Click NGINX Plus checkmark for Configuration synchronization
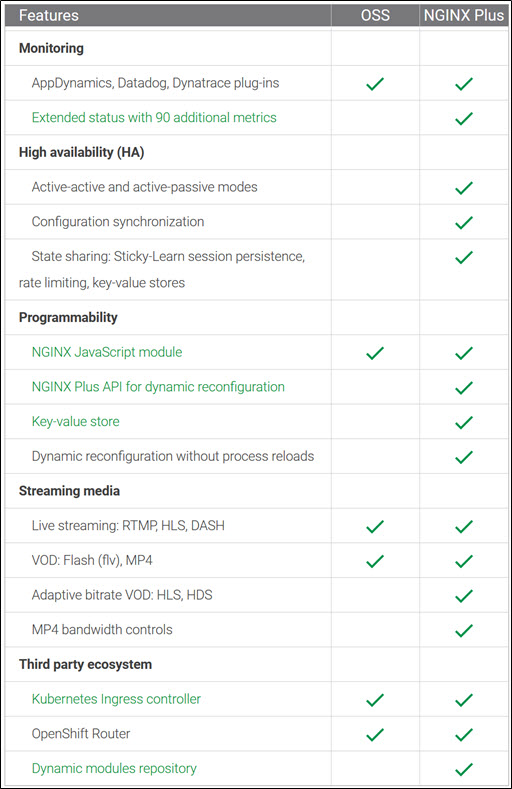Image resolution: width=512 pixels, height=789 pixels. point(464,222)
